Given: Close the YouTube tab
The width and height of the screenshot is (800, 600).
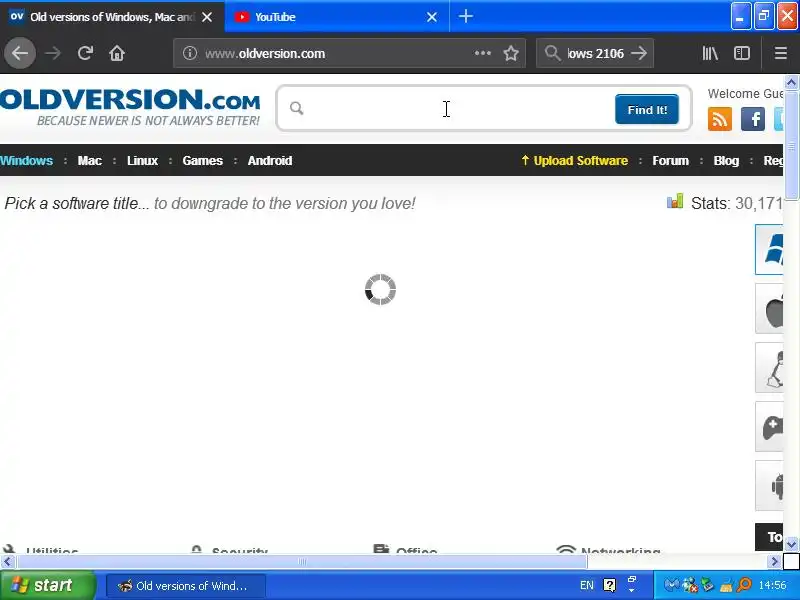Looking at the screenshot, I should (432, 17).
